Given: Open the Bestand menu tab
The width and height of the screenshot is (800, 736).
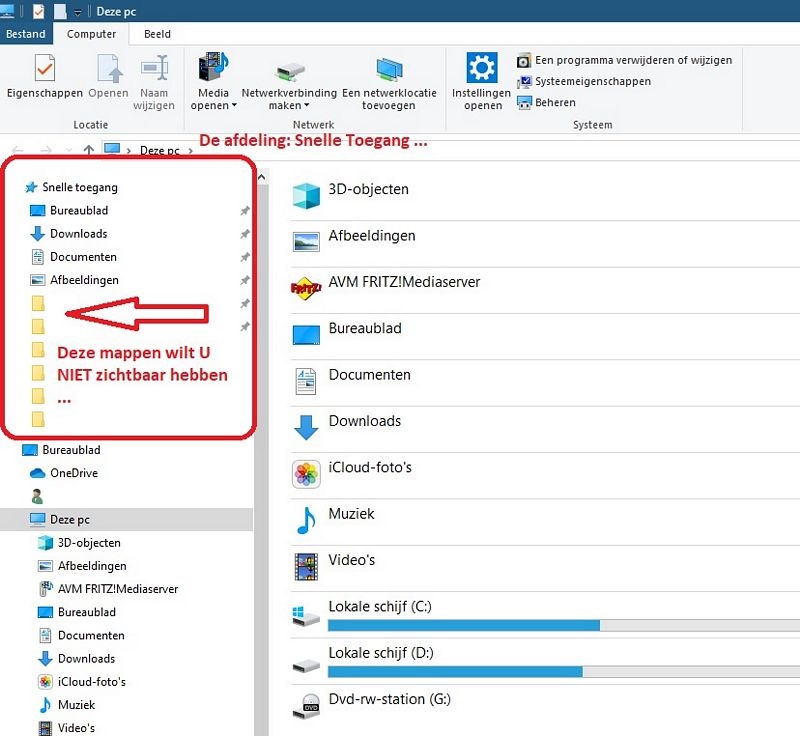Looking at the screenshot, I should tap(26, 34).
